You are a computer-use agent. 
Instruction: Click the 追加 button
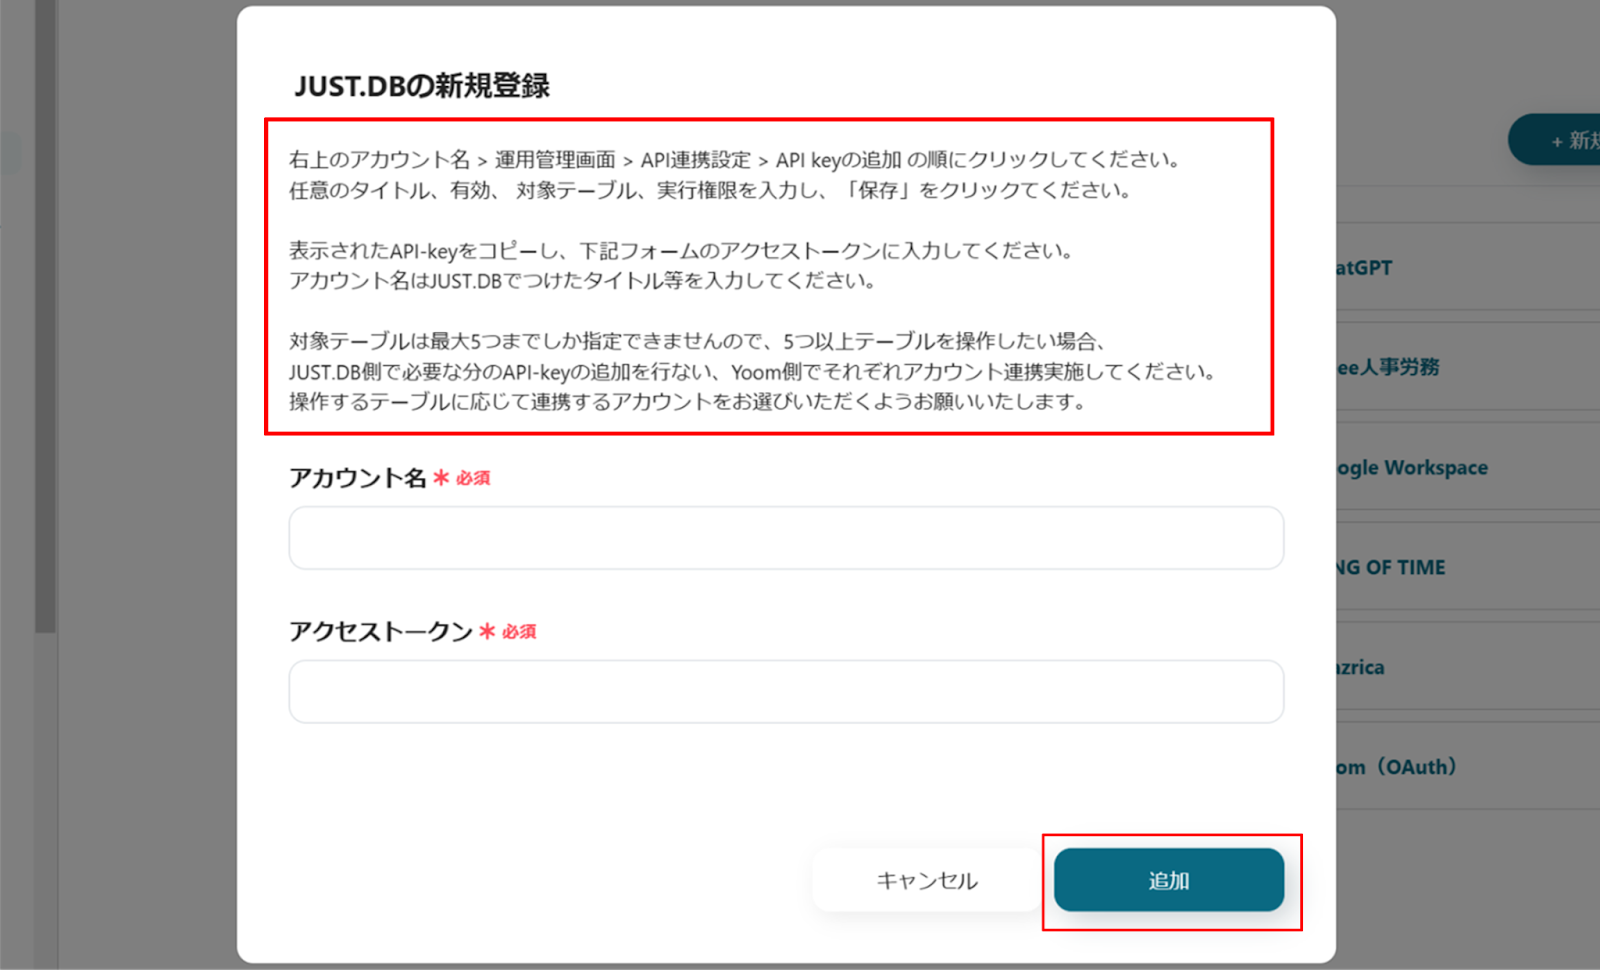click(1169, 880)
